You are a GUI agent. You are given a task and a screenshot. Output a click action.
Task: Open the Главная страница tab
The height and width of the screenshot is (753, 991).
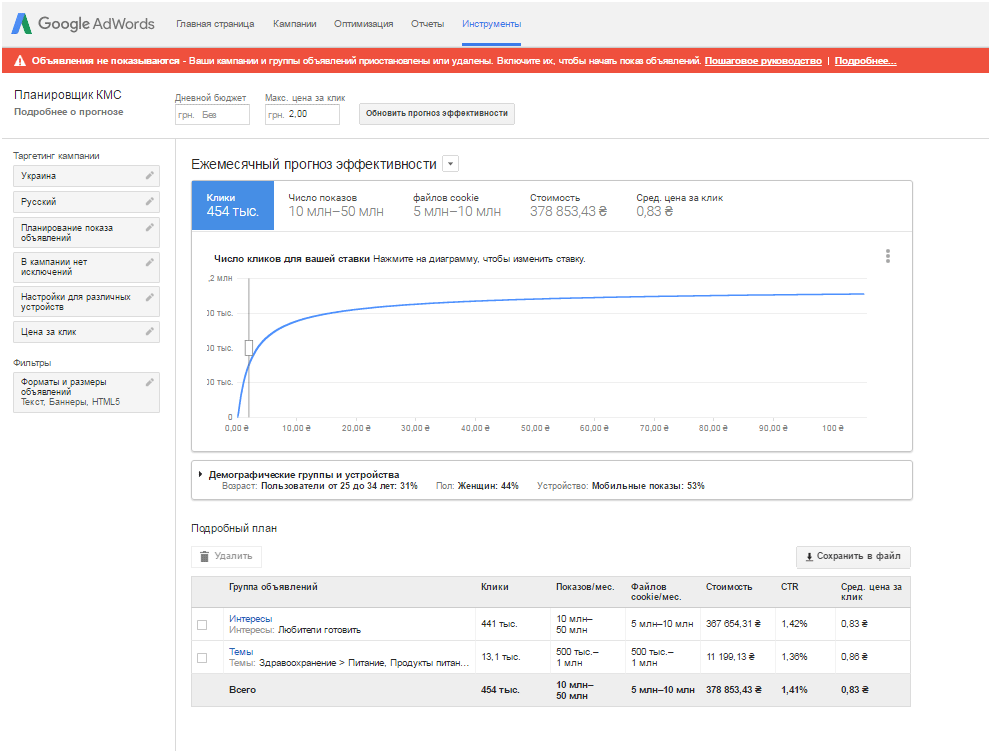(216, 24)
